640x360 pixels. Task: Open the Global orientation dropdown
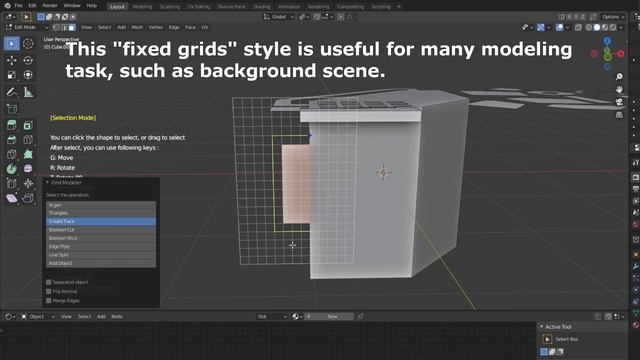coord(279,17)
